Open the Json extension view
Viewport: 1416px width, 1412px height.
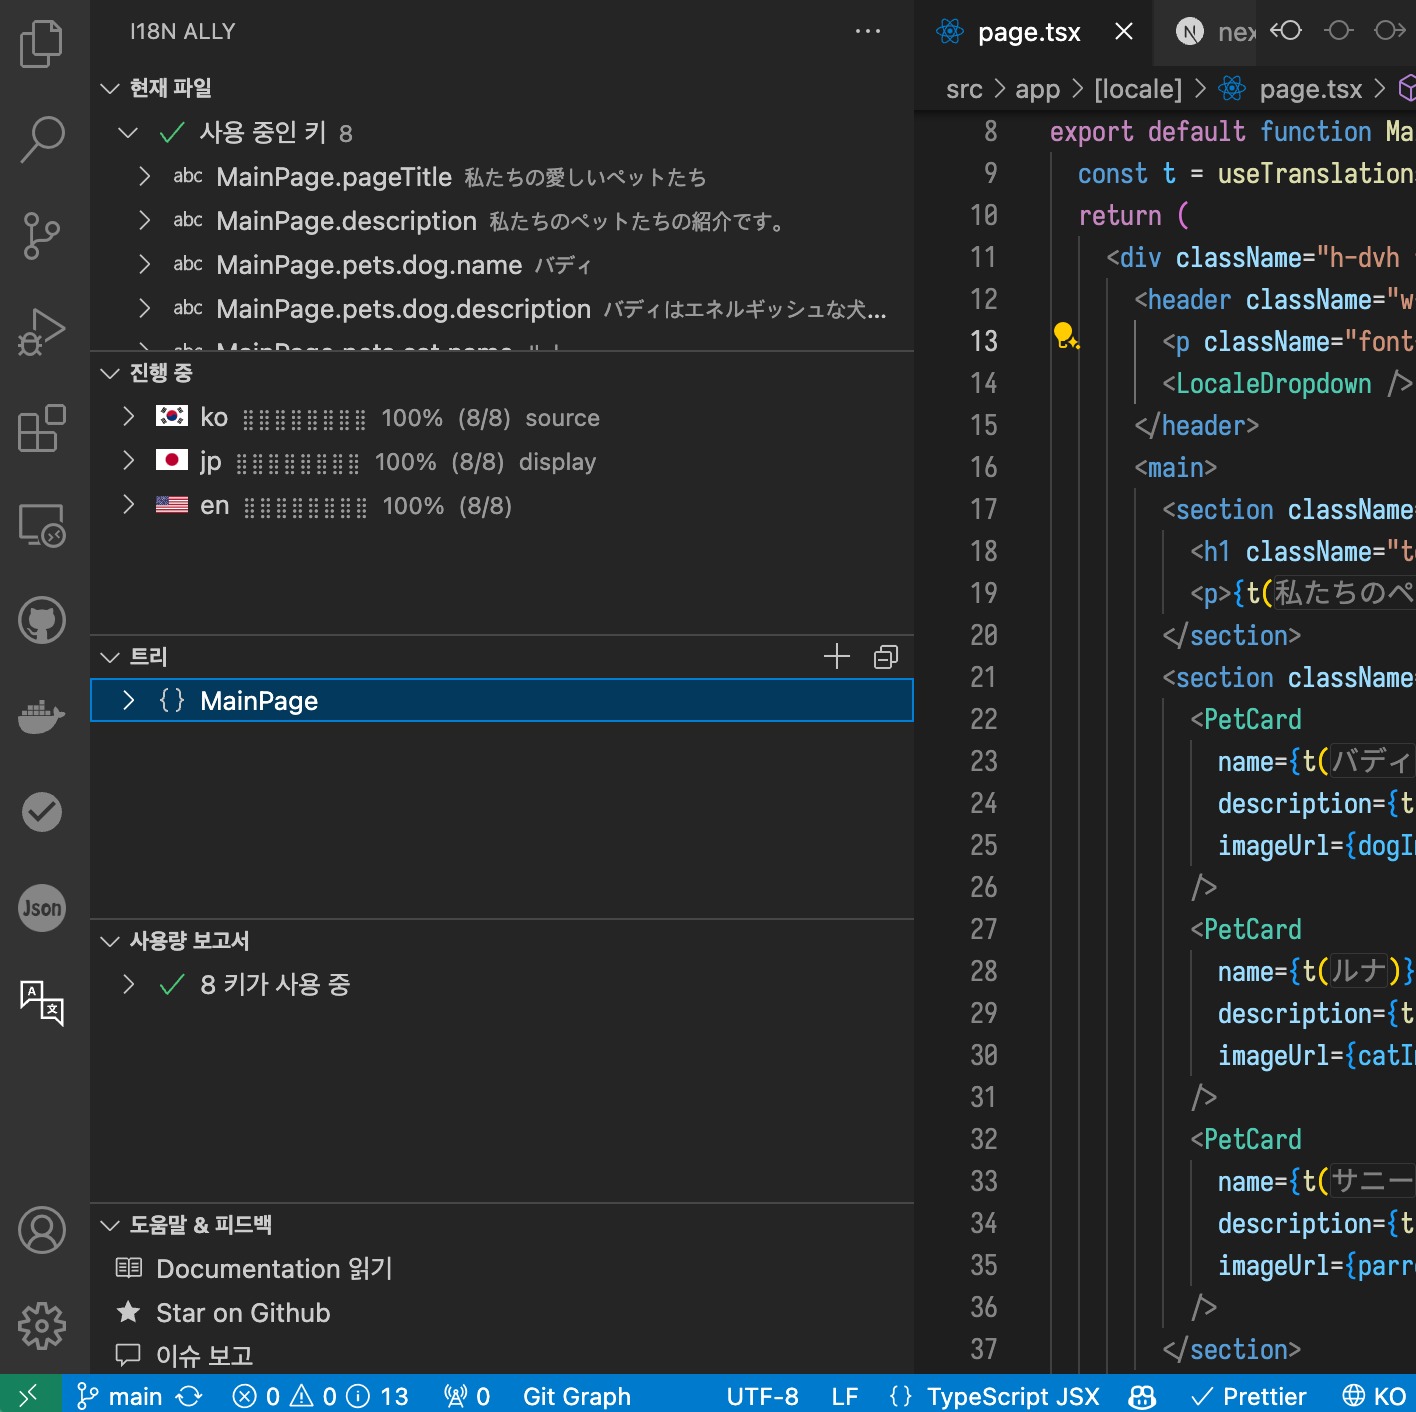point(41,908)
